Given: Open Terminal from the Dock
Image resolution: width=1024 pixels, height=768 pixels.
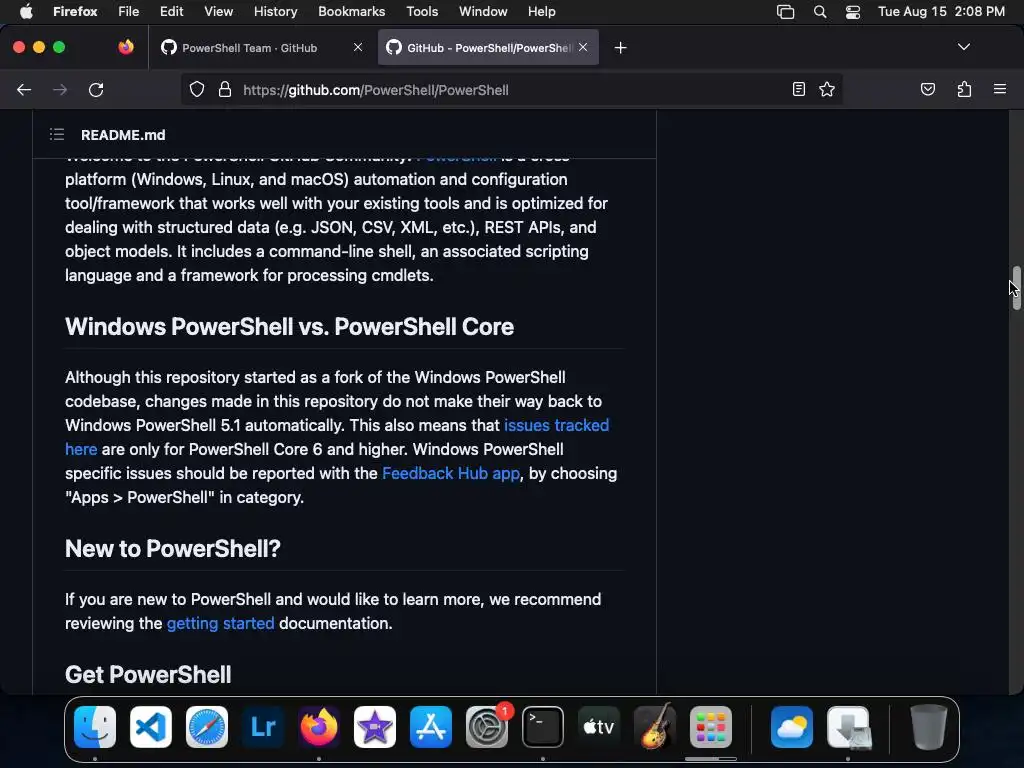Looking at the screenshot, I should click(543, 727).
